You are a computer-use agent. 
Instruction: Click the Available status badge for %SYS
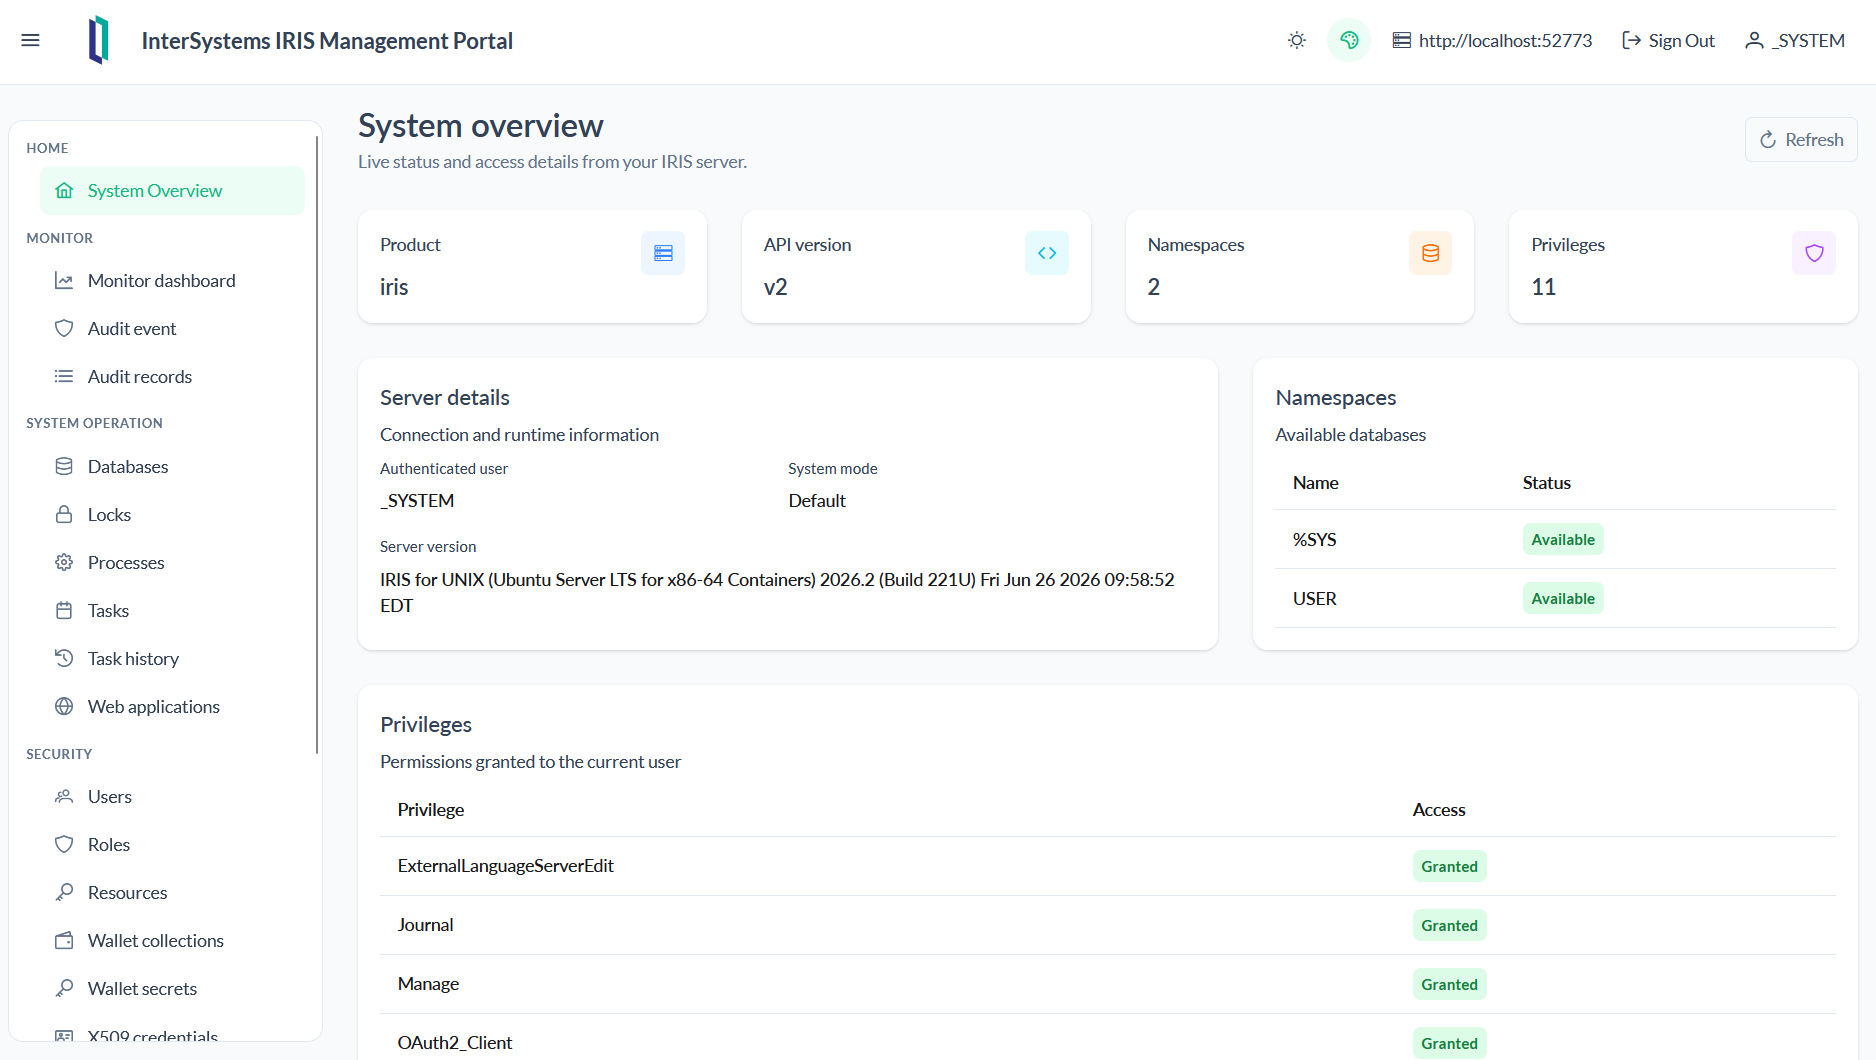click(x=1563, y=539)
